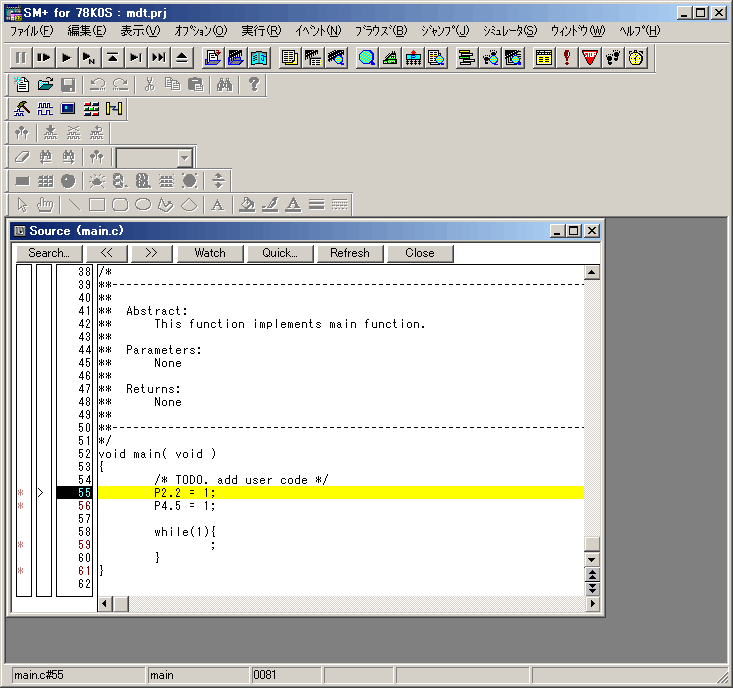Click the Return out of function icon
This screenshot has width=733, height=688.
tap(112, 58)
